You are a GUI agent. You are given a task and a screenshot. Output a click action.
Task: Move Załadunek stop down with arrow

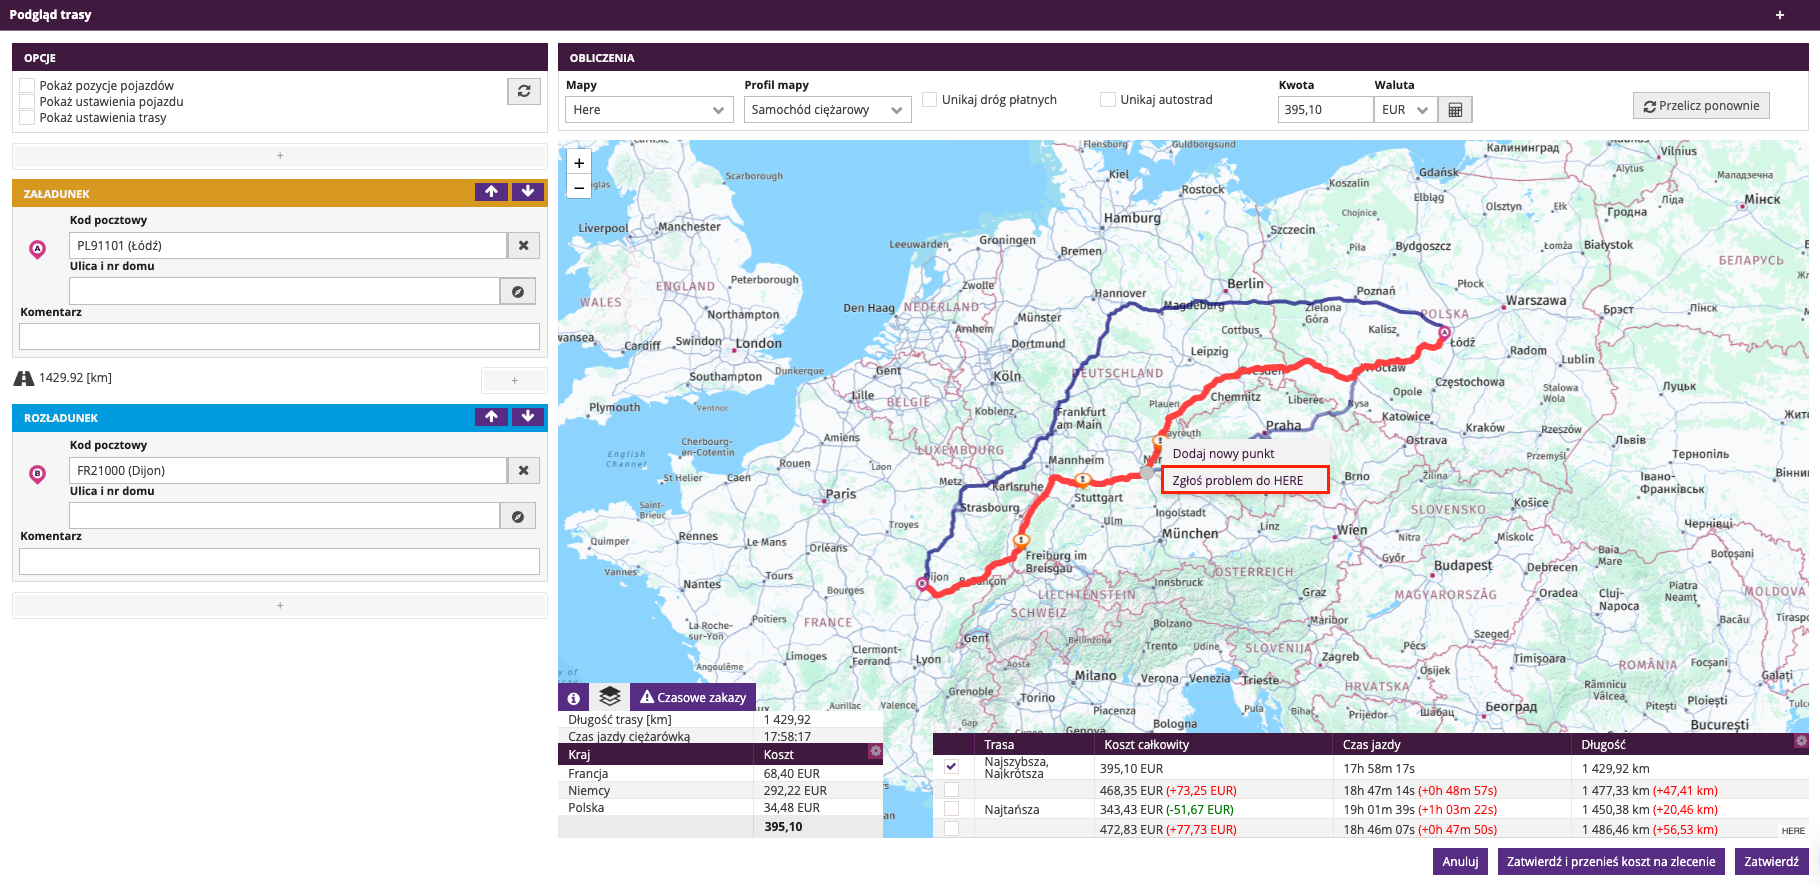(x=528, y=192)
